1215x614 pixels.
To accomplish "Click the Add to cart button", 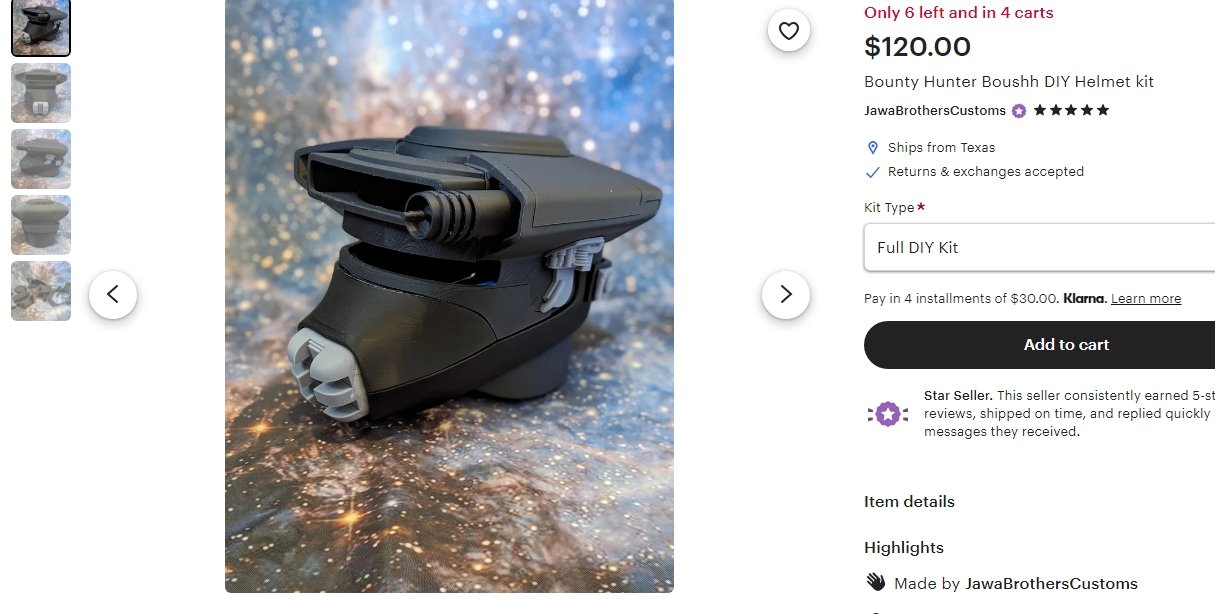I will (1039, 344).
